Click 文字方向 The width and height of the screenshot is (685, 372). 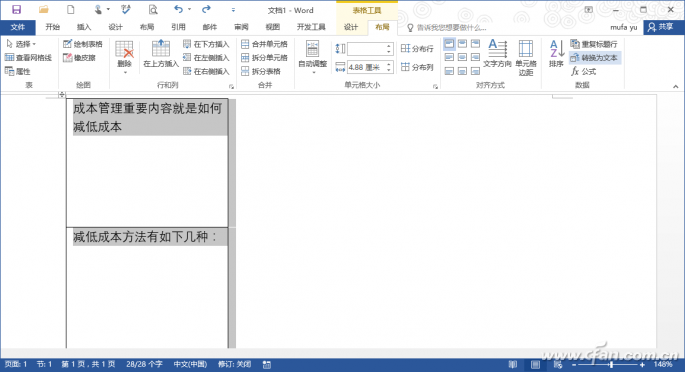tap(497, 54)
